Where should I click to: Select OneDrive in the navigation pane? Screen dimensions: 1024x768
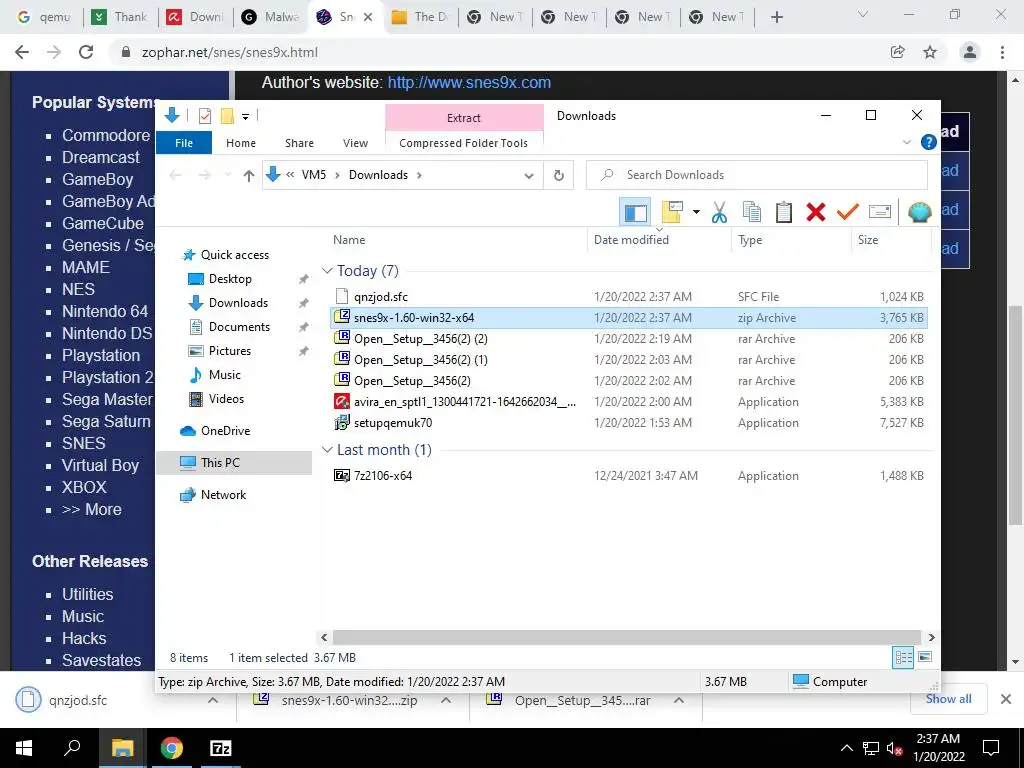[225, 431]
